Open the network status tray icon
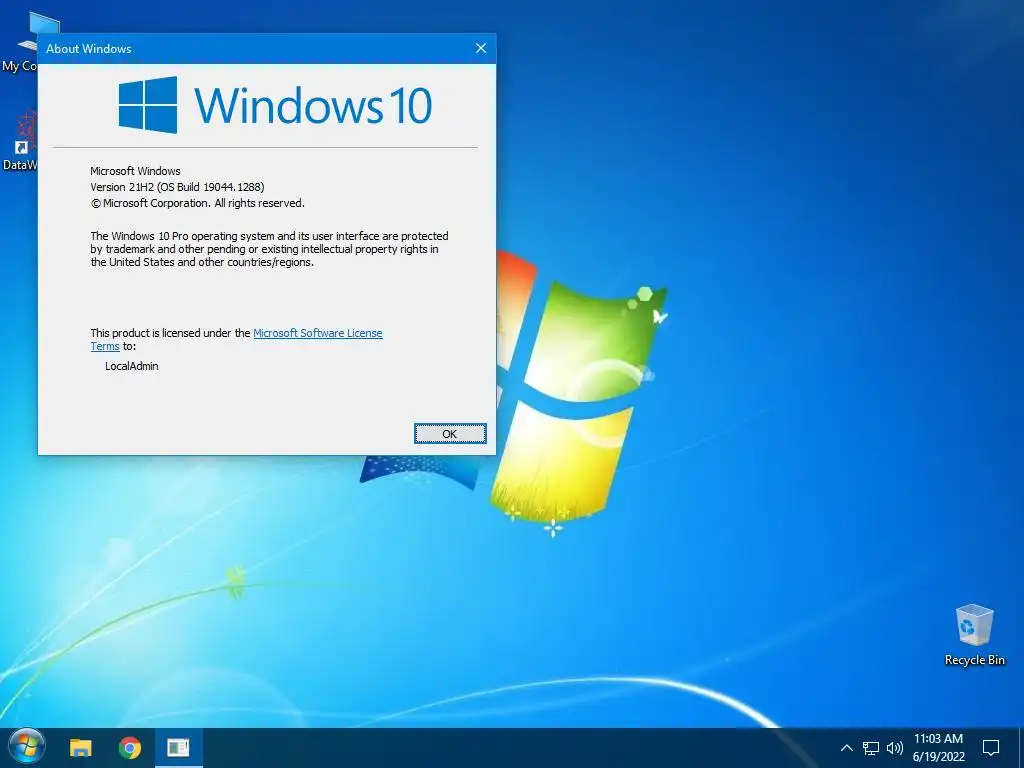The height and width of the screenshot is (768, 1024). coord(871,748)
